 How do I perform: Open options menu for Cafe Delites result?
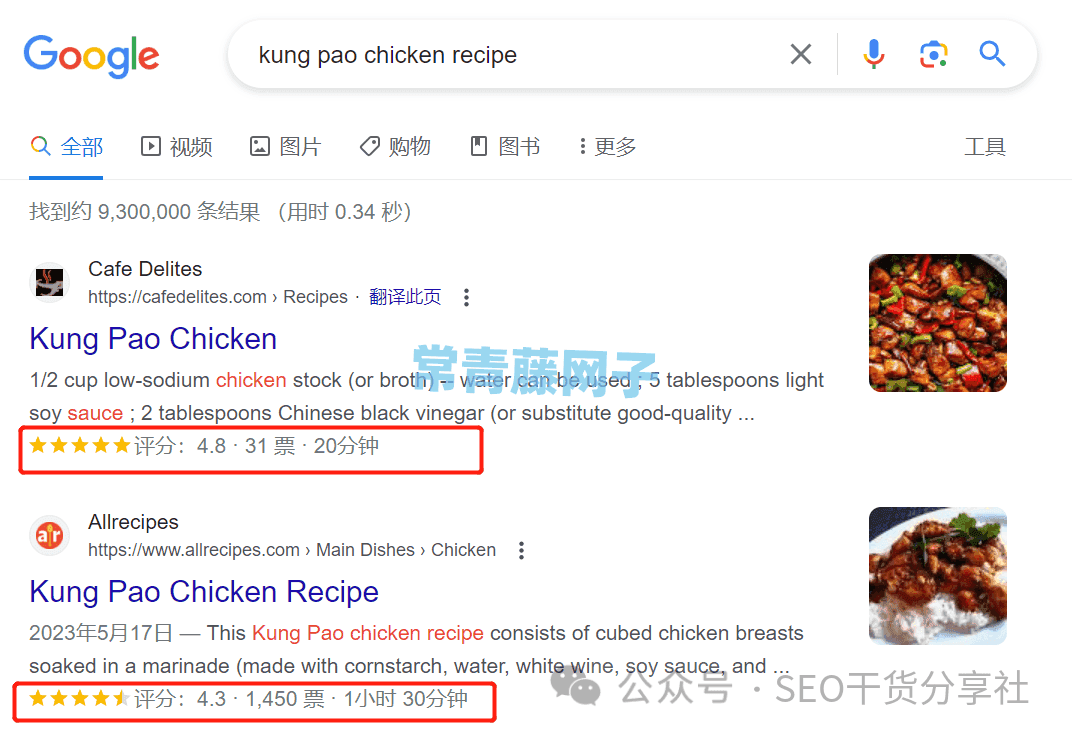(466, 297)
